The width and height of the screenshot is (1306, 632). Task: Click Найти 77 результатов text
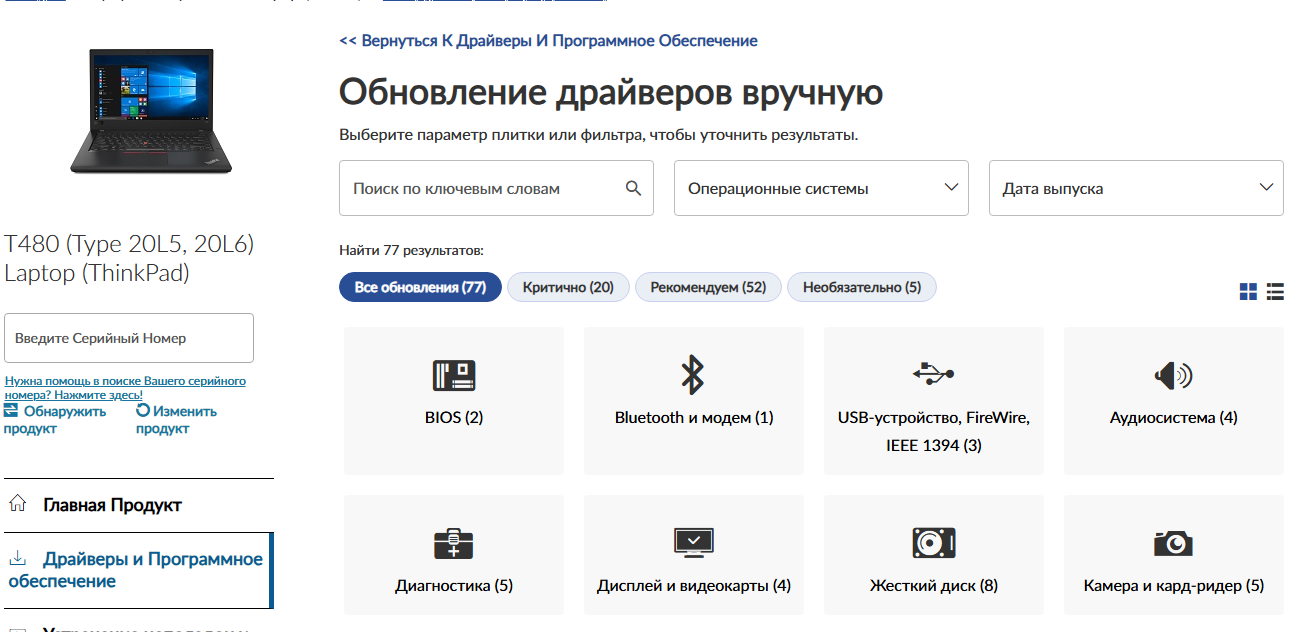coord(411,251)
